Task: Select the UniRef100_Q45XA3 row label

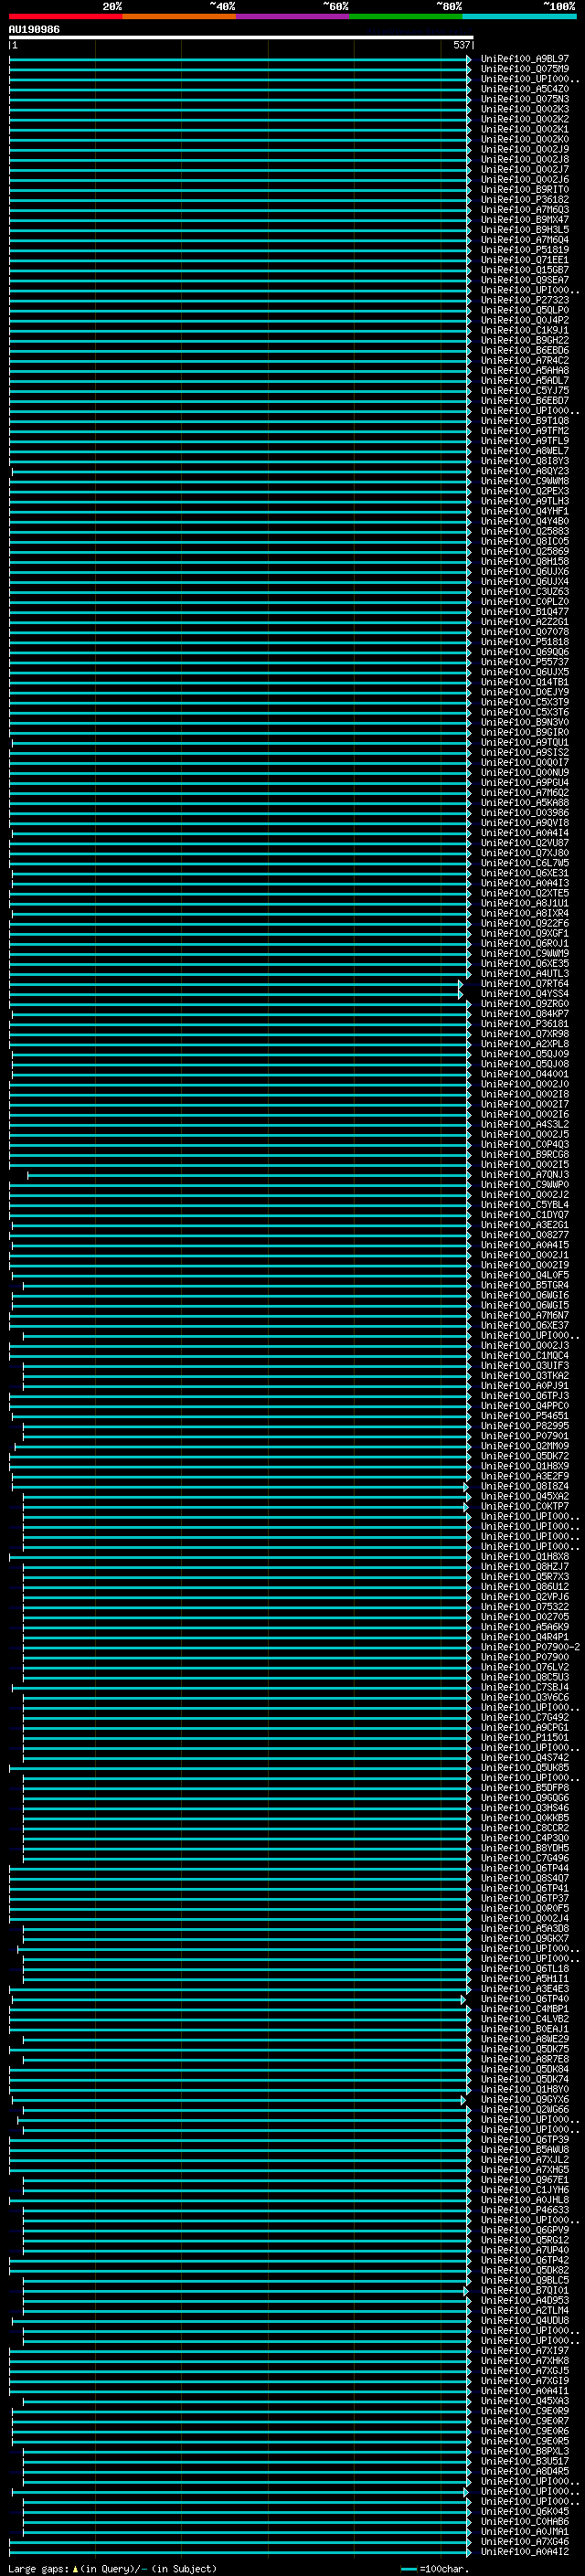Action: 524,2401
